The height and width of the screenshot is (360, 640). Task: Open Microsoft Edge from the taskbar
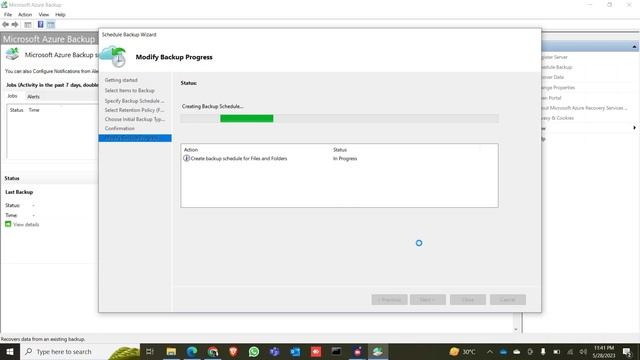pos(192,351)
